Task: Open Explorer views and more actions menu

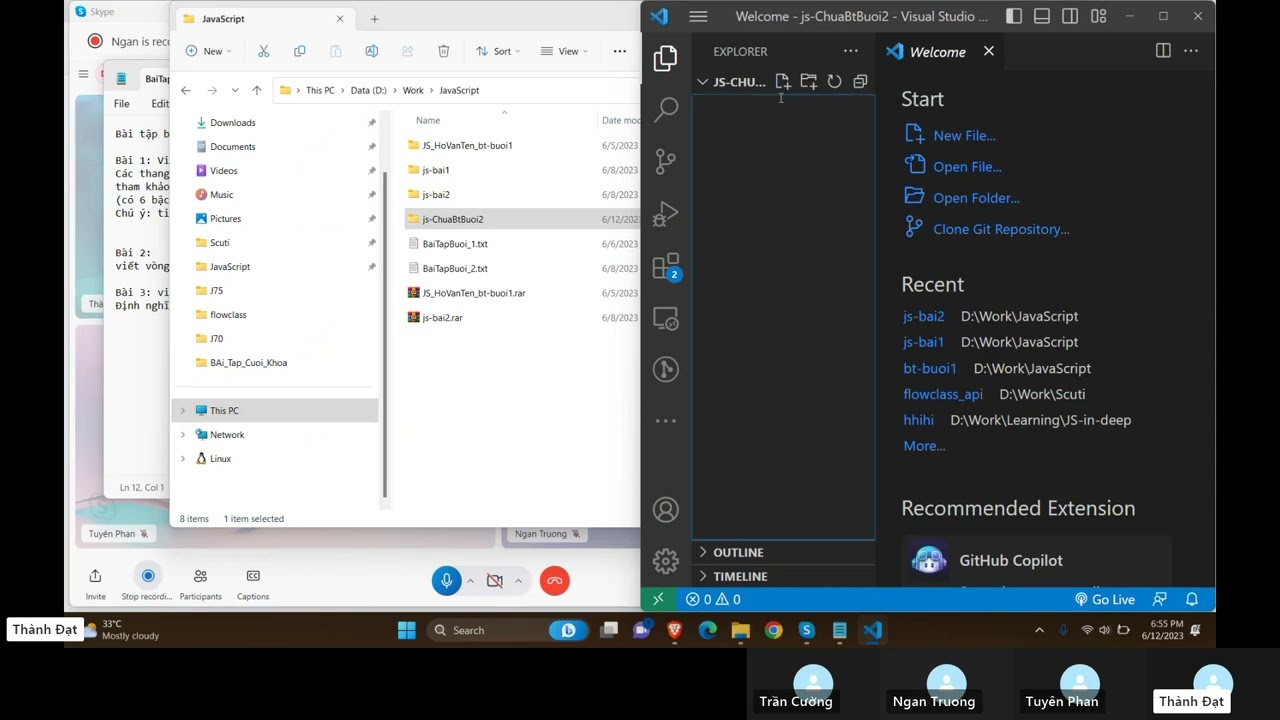Action: click(x=850, y=51)
